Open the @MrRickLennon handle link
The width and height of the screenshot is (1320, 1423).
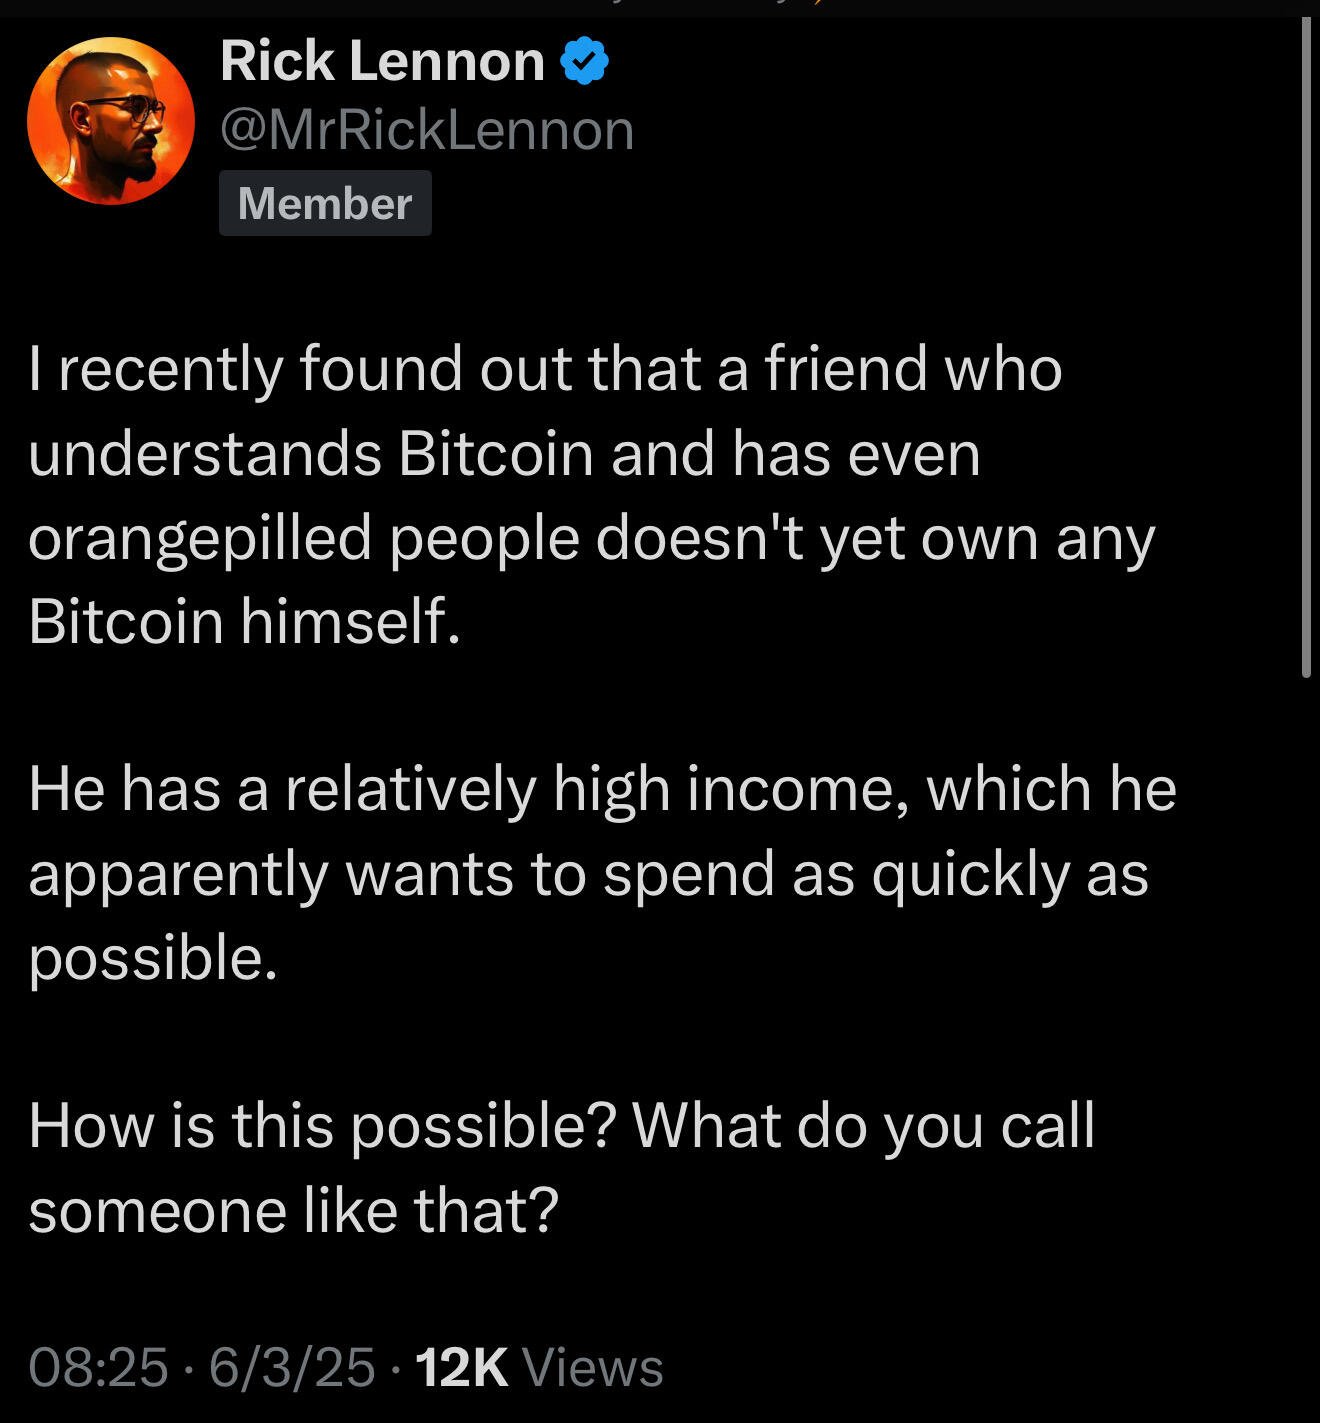pos(427,131)
